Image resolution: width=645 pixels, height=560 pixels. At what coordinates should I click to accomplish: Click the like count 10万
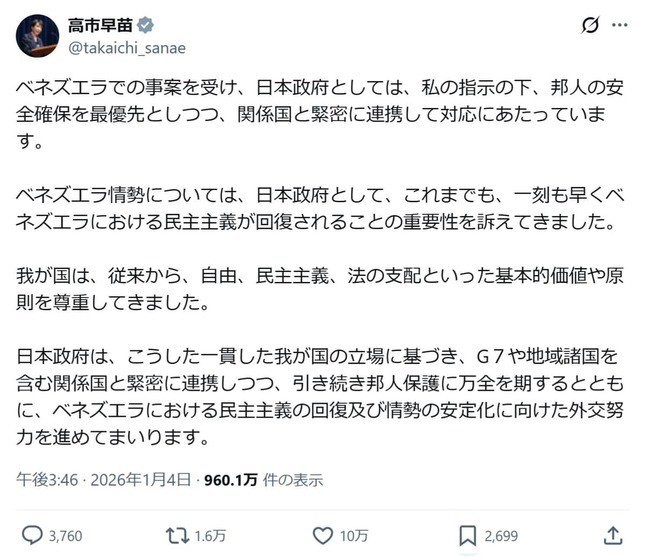pyautogui.click(x=354, y=535)
